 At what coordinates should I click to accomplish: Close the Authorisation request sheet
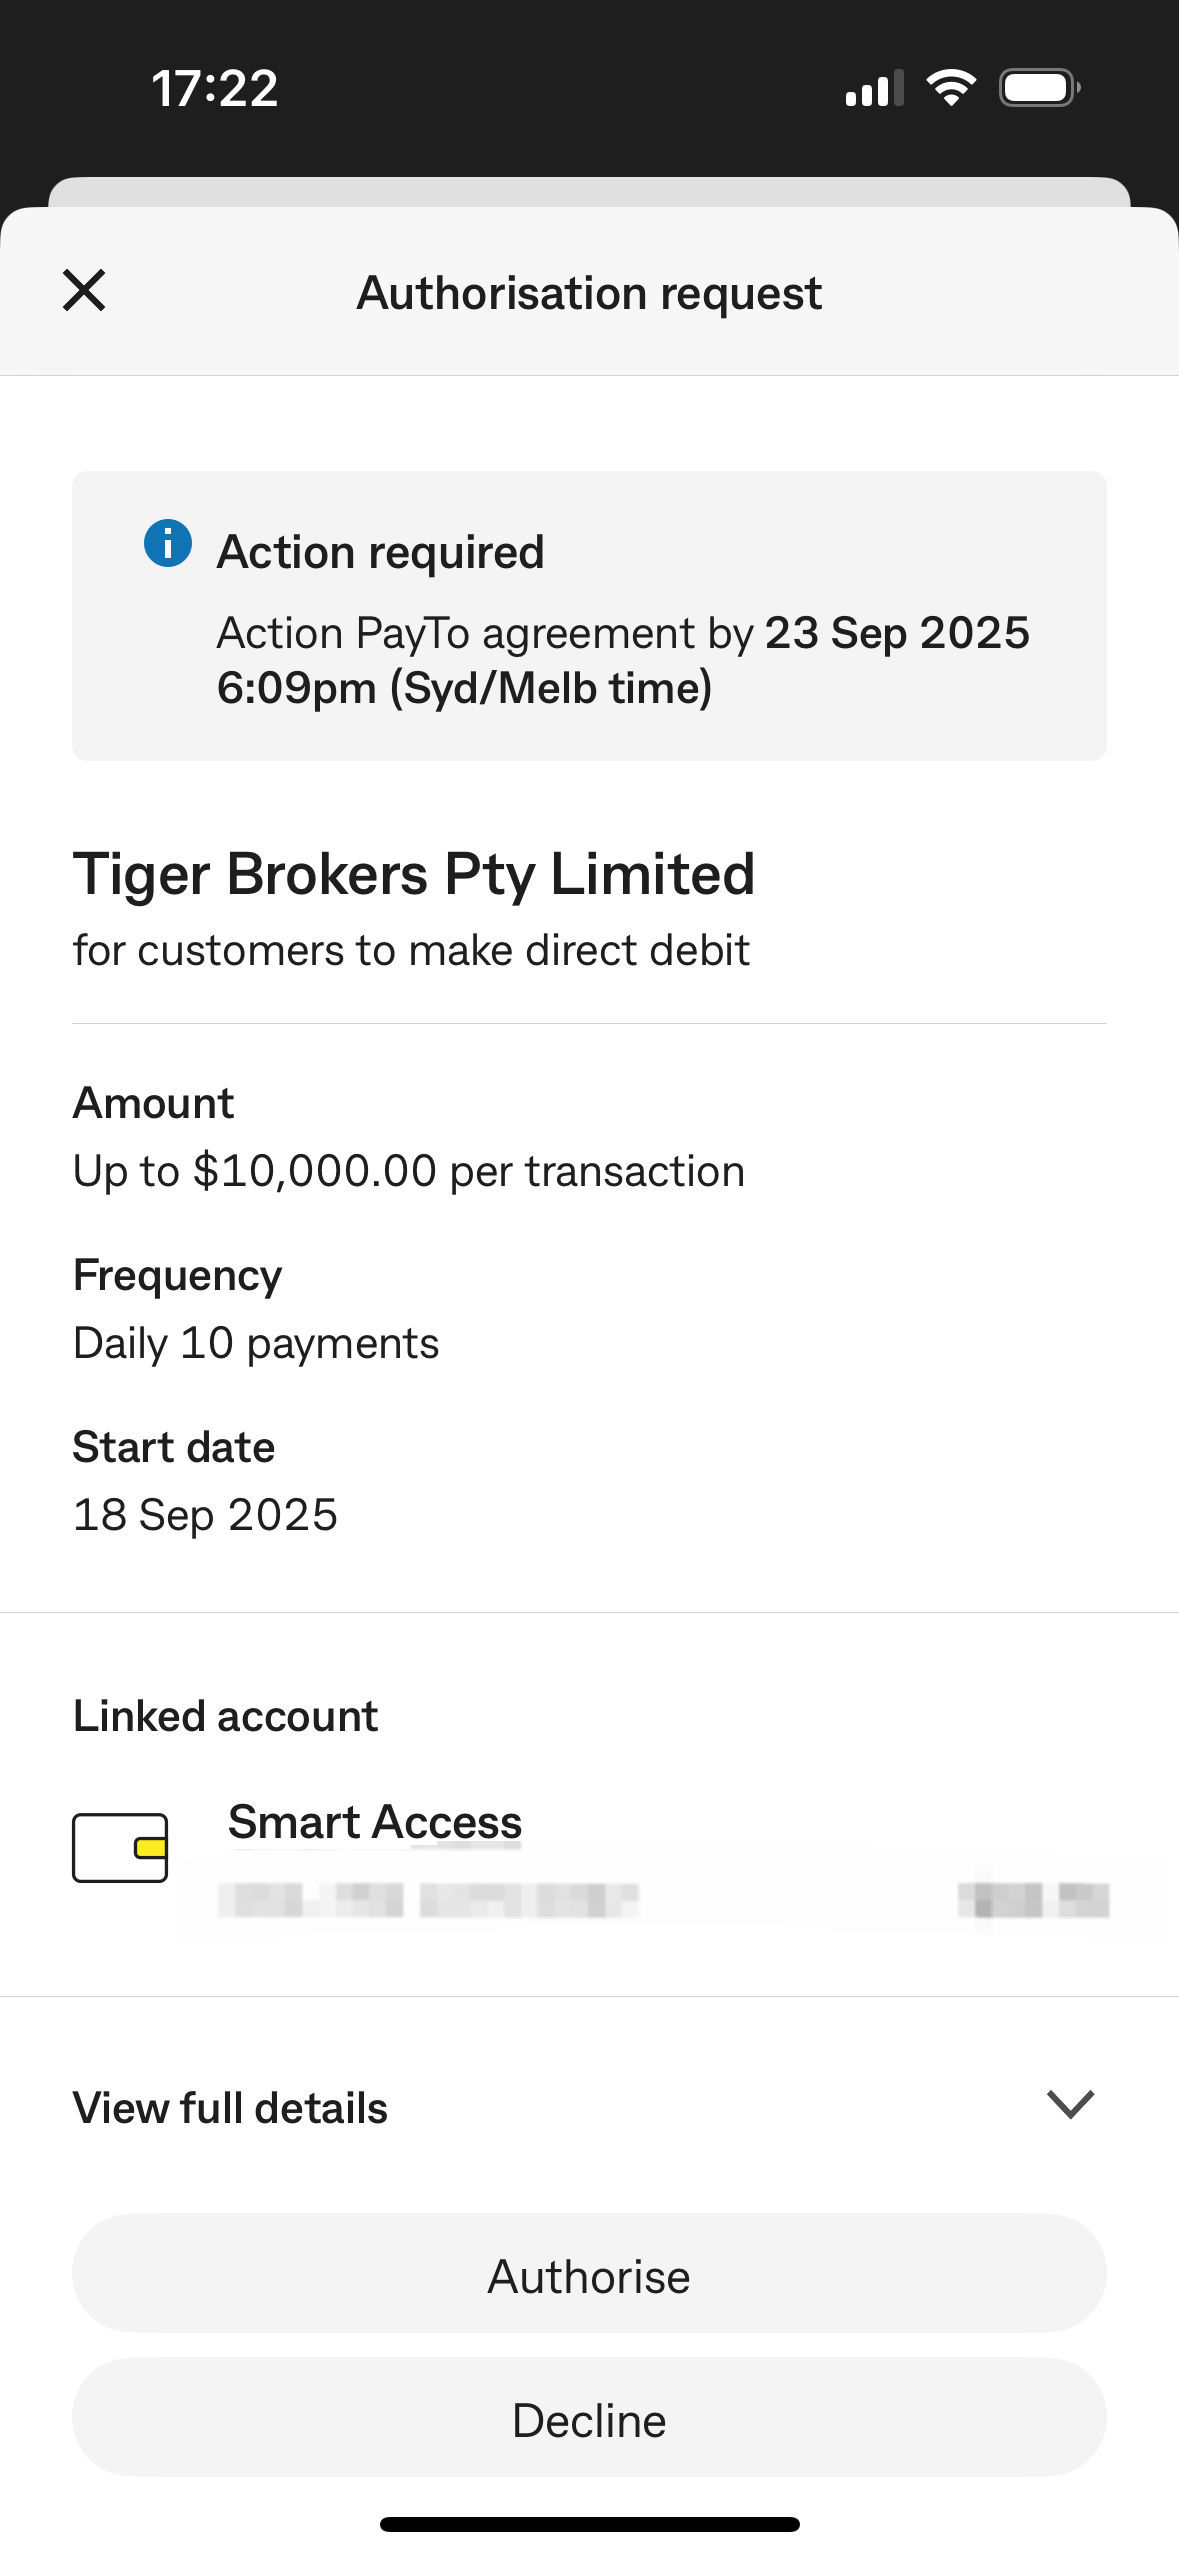[84, 291]
